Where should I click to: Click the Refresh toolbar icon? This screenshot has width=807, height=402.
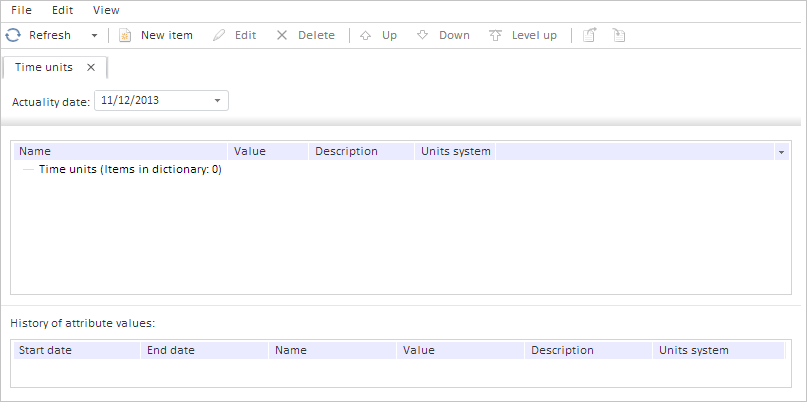pyautogui.click(x=14, y=35)
